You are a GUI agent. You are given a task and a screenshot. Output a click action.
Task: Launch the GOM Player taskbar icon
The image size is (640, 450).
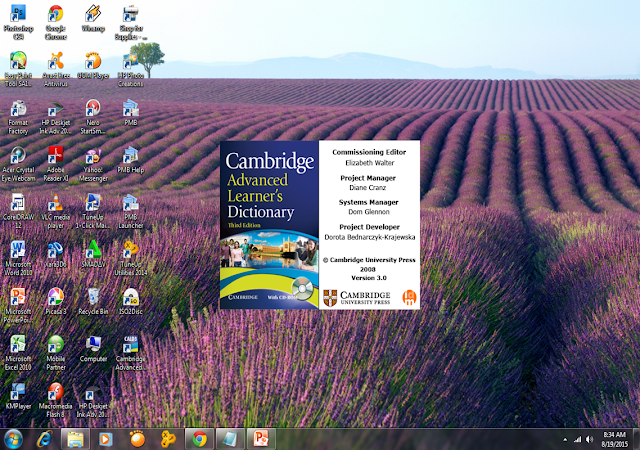(137, 439)
